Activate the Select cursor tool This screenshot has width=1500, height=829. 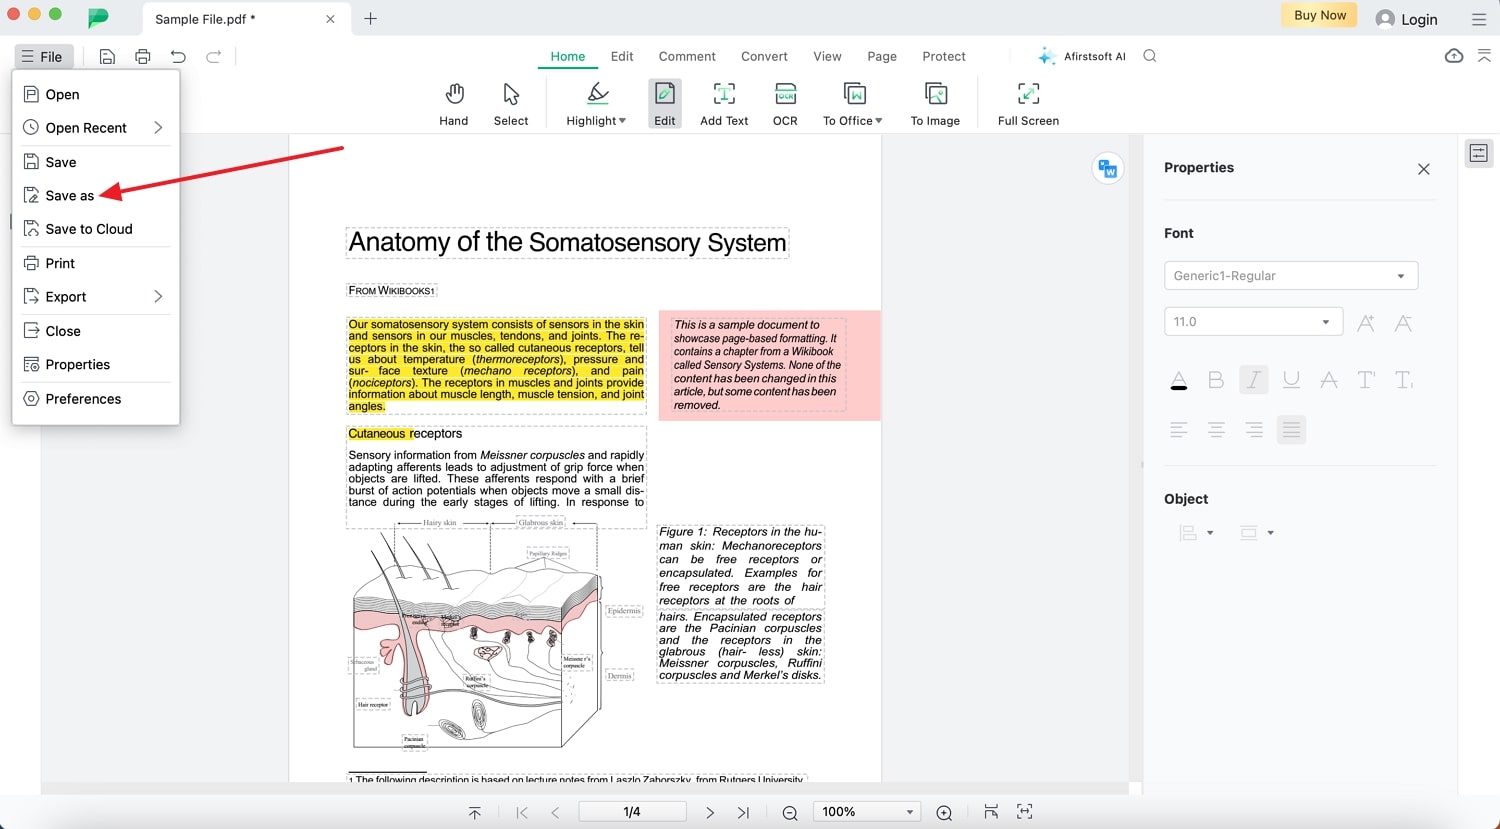click(511, 104)
